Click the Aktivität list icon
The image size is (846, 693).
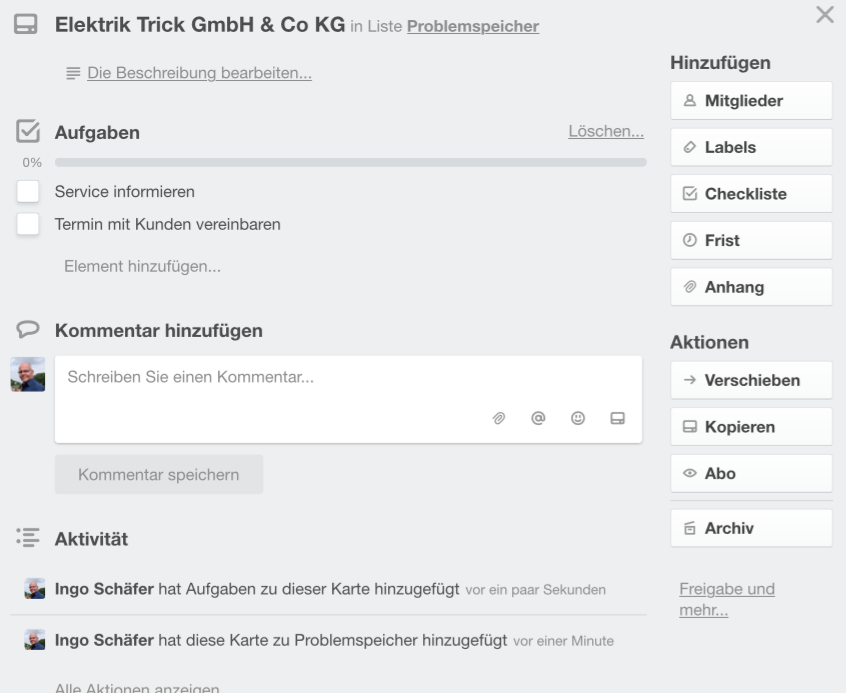(28, 538)
